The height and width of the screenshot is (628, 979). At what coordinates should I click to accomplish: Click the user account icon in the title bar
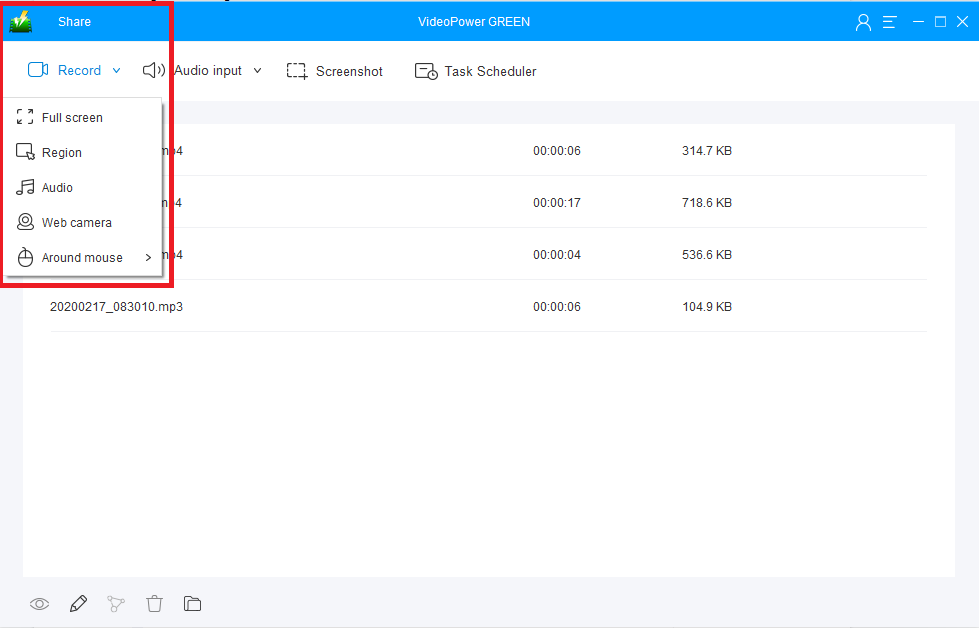pos(862,20)
